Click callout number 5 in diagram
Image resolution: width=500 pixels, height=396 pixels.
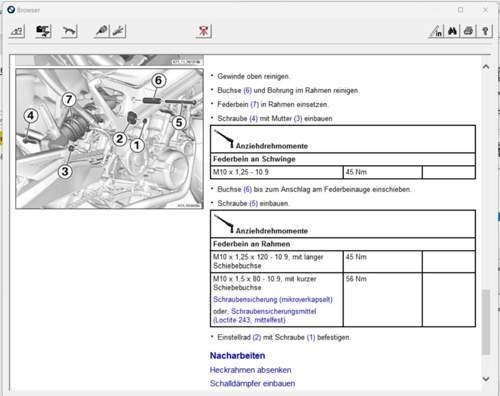pos(179,123)
